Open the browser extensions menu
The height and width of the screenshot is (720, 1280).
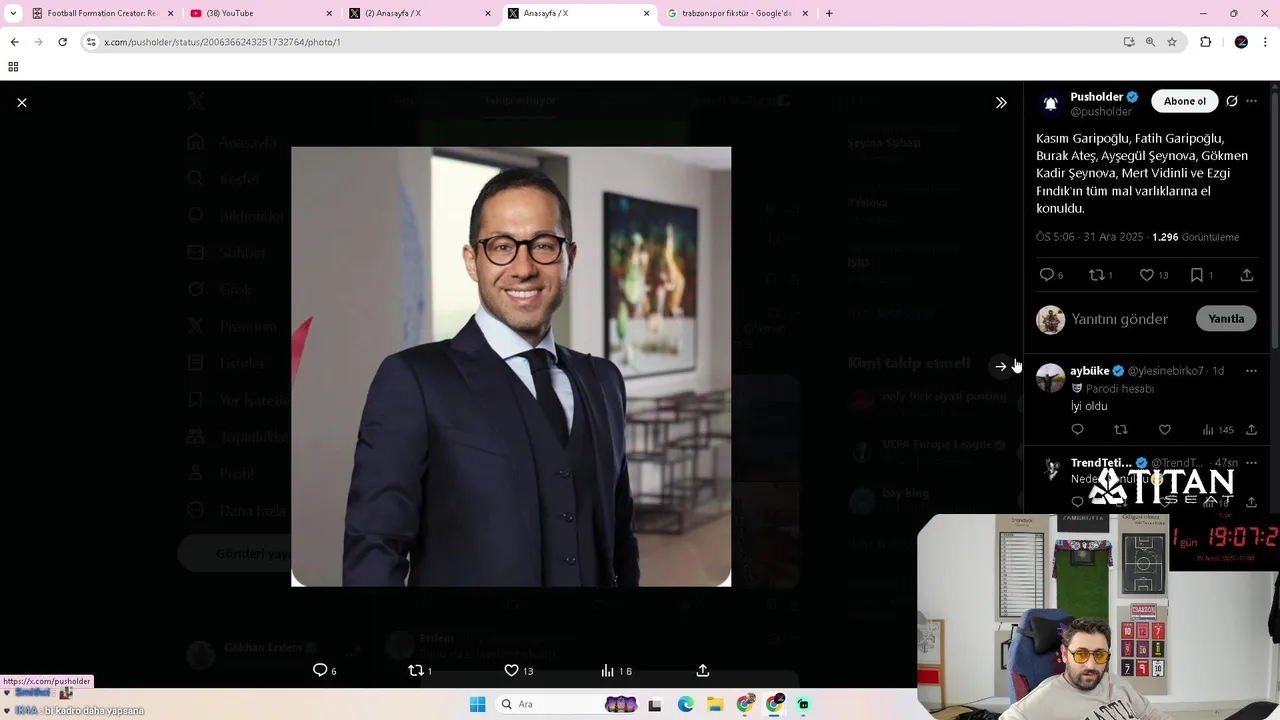point(1205,42)
